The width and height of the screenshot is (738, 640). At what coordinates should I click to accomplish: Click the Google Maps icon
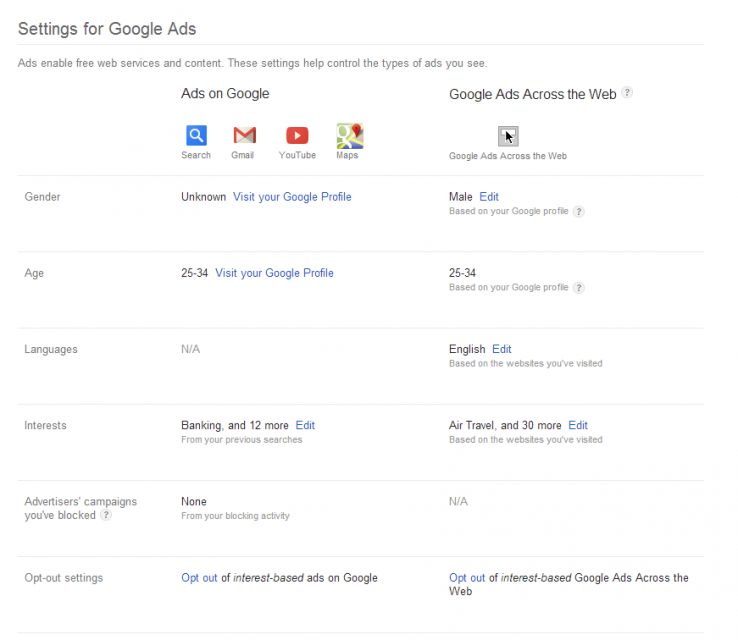[349, 135]
